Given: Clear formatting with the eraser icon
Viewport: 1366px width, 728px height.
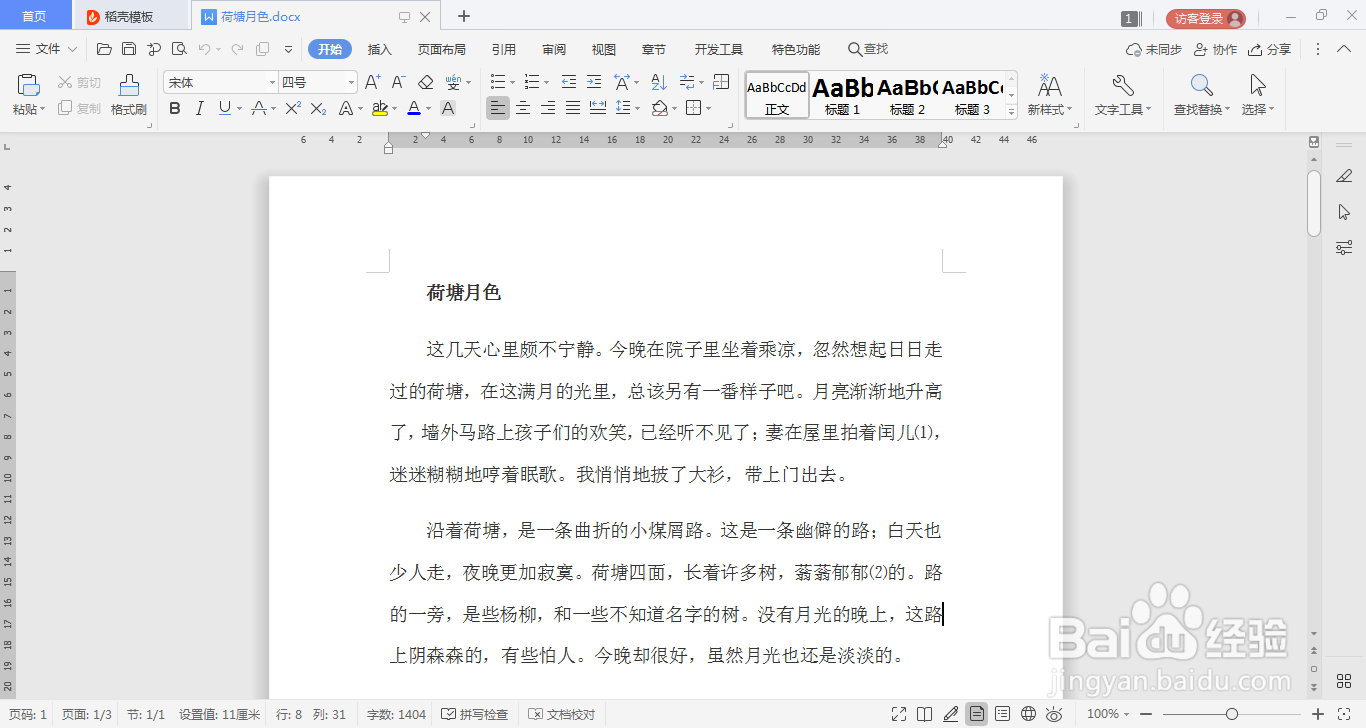Looking at the screenshot, I should 425,82.
